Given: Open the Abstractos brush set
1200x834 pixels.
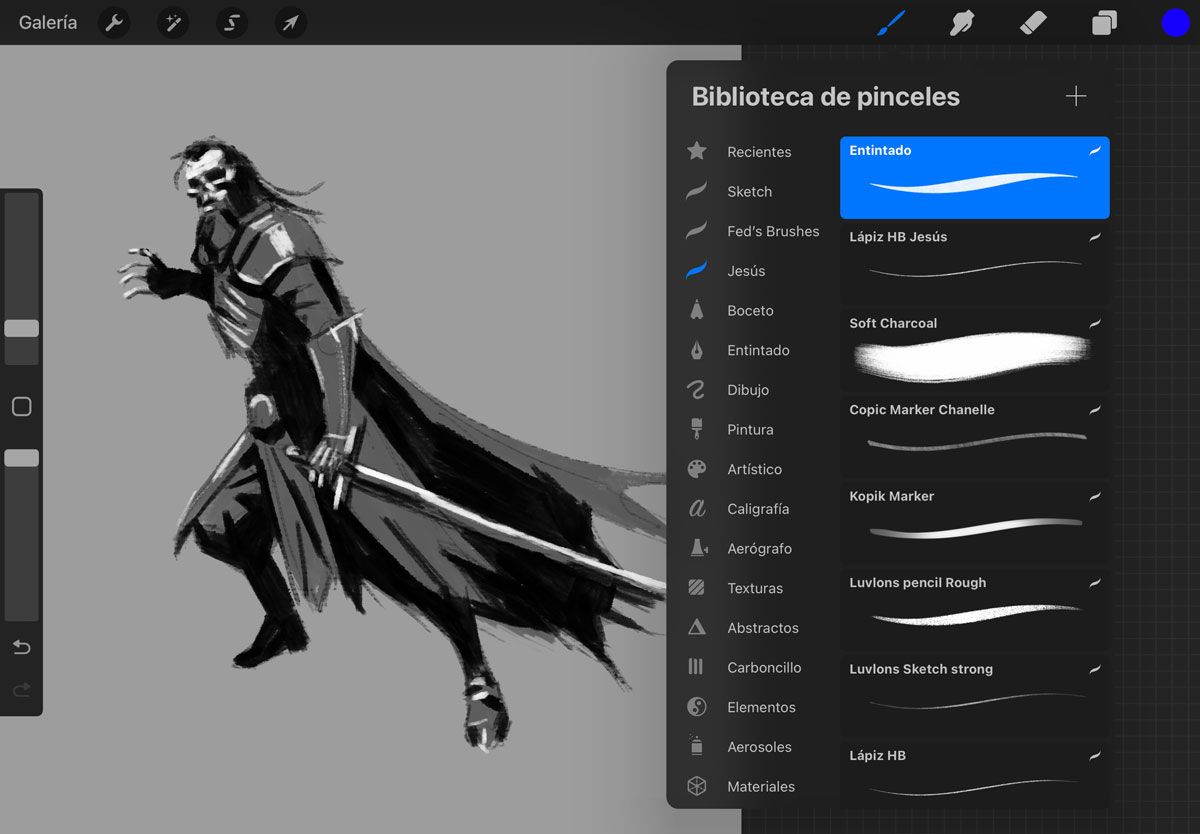Looking at the screenshot, I should click(763, 628).
